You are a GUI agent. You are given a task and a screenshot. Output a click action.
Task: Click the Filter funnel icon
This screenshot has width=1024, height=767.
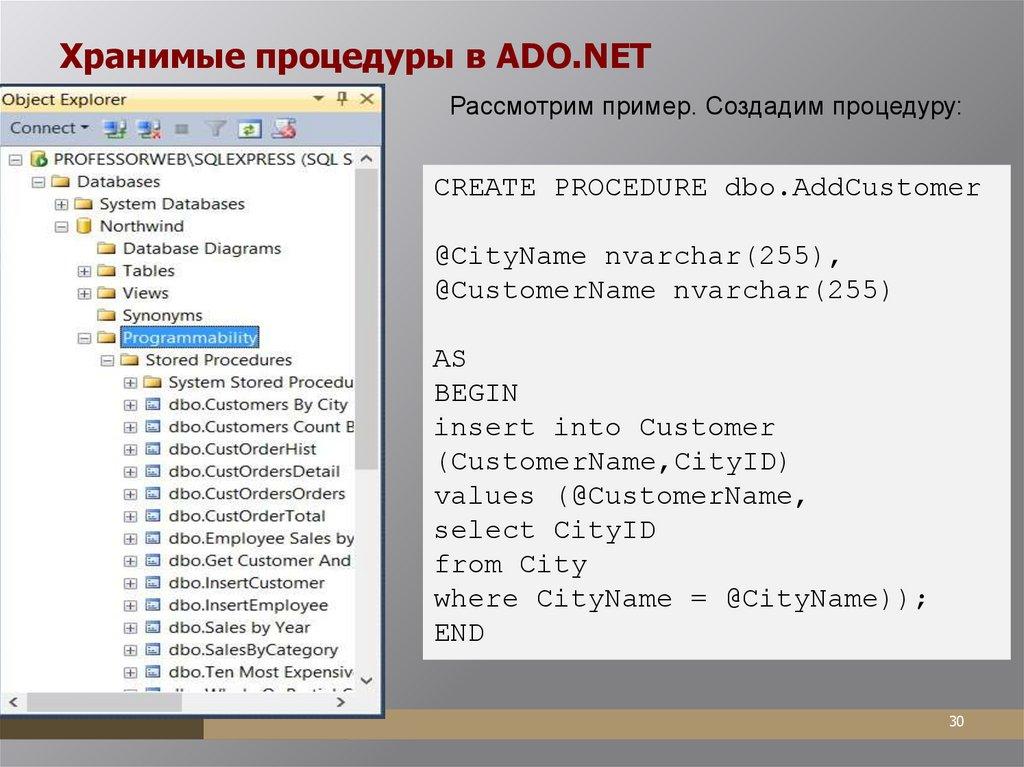click(215, 128)
